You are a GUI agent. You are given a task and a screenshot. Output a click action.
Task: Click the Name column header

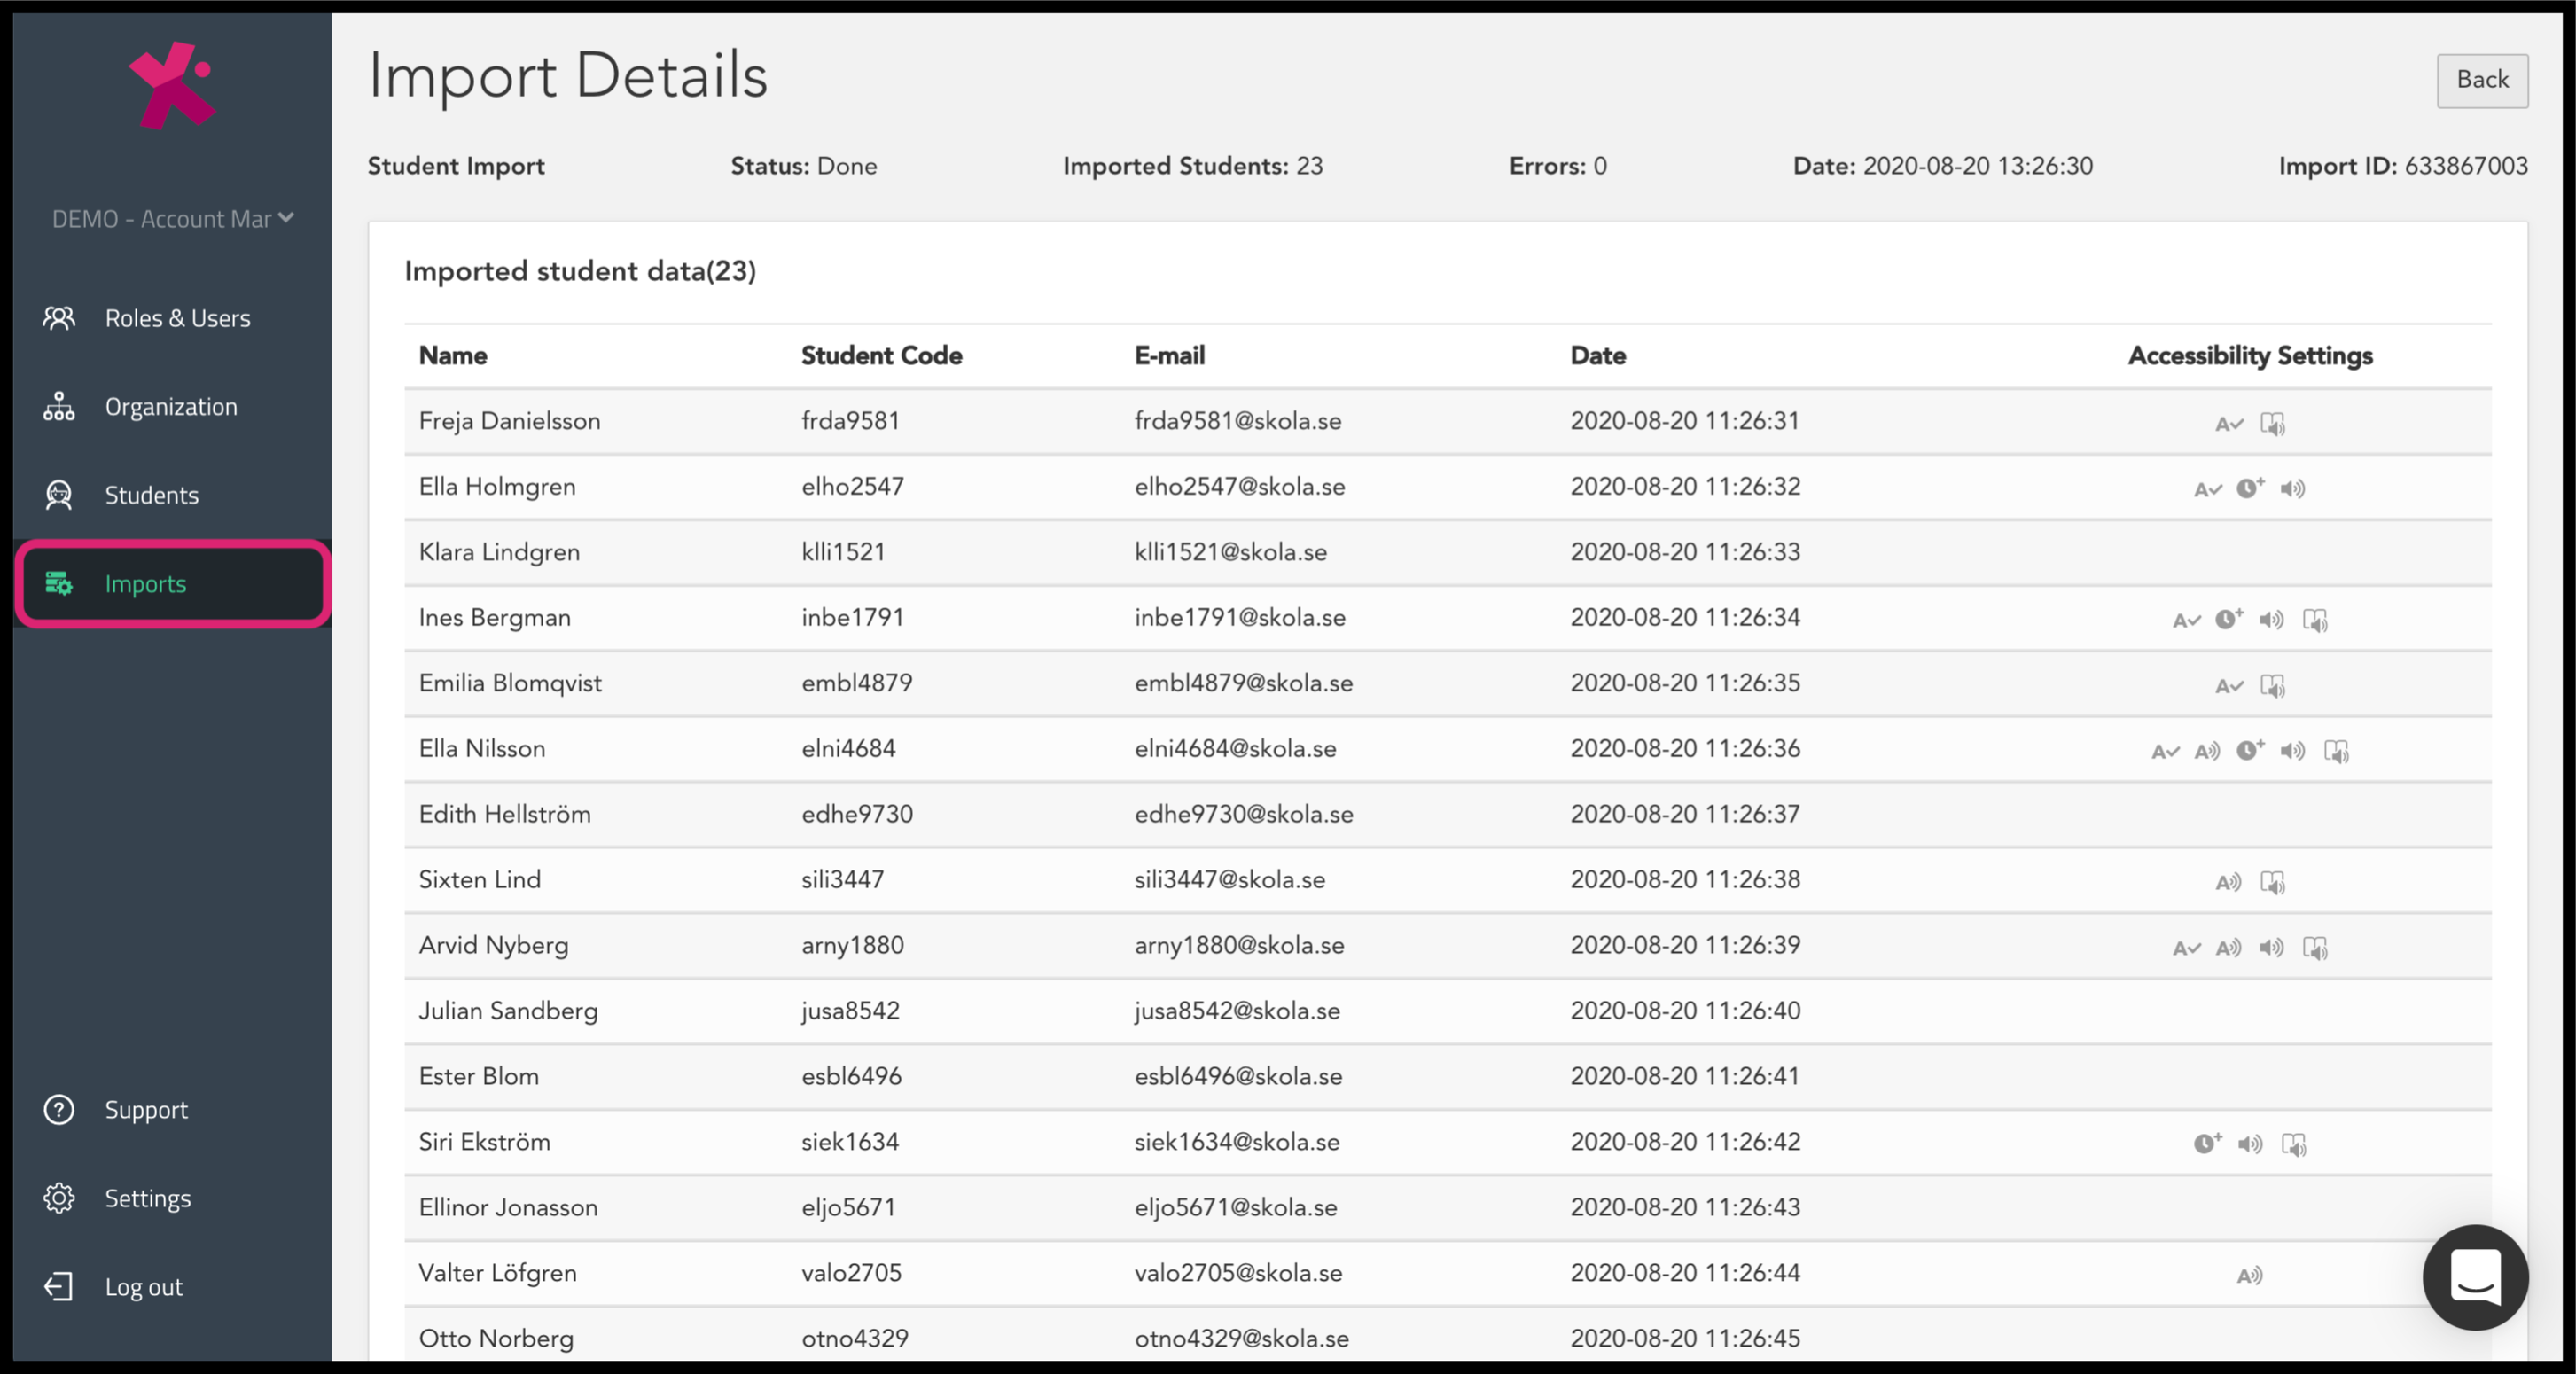(453, 355)
